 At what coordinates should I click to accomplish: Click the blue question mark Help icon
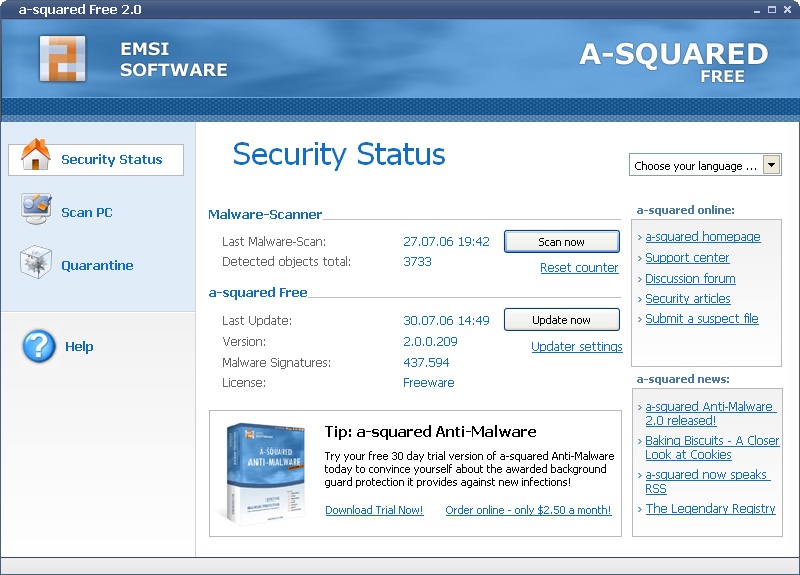(x=39, y=346)
